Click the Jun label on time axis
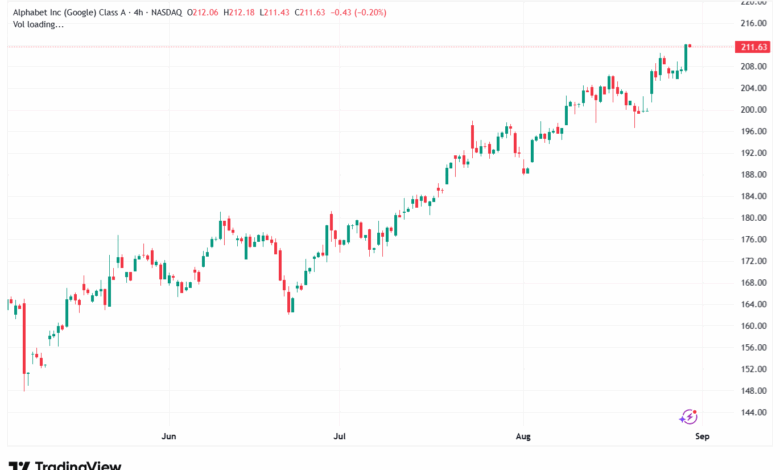The height and width of the screenshot is (470, 780). (x=169, y=437)
